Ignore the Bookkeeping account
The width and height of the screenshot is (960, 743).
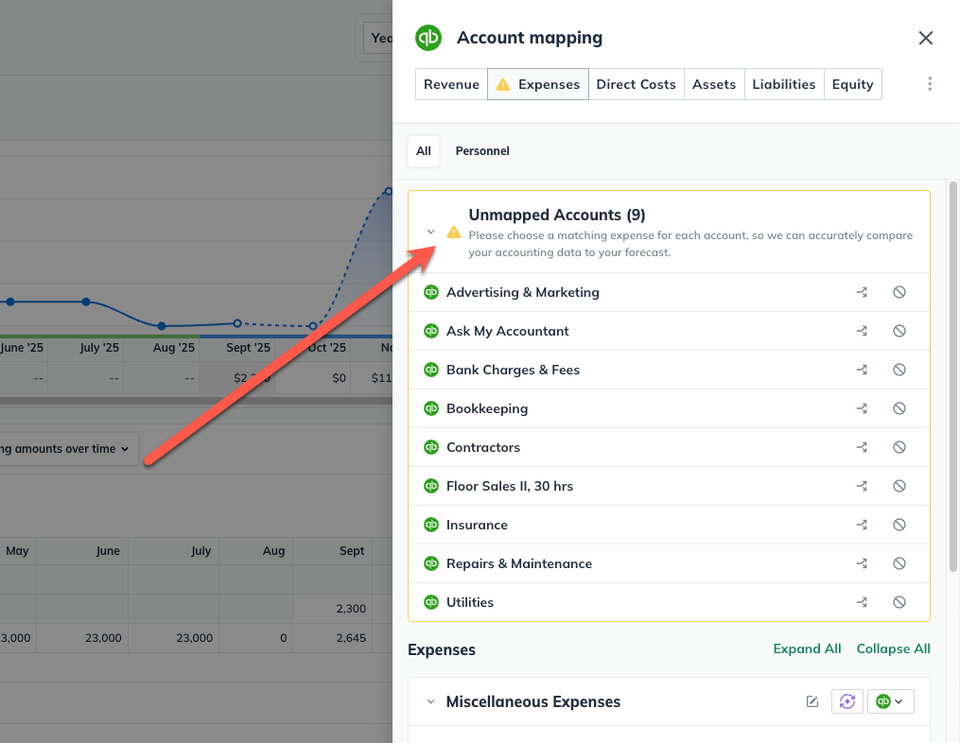point(899,408)
